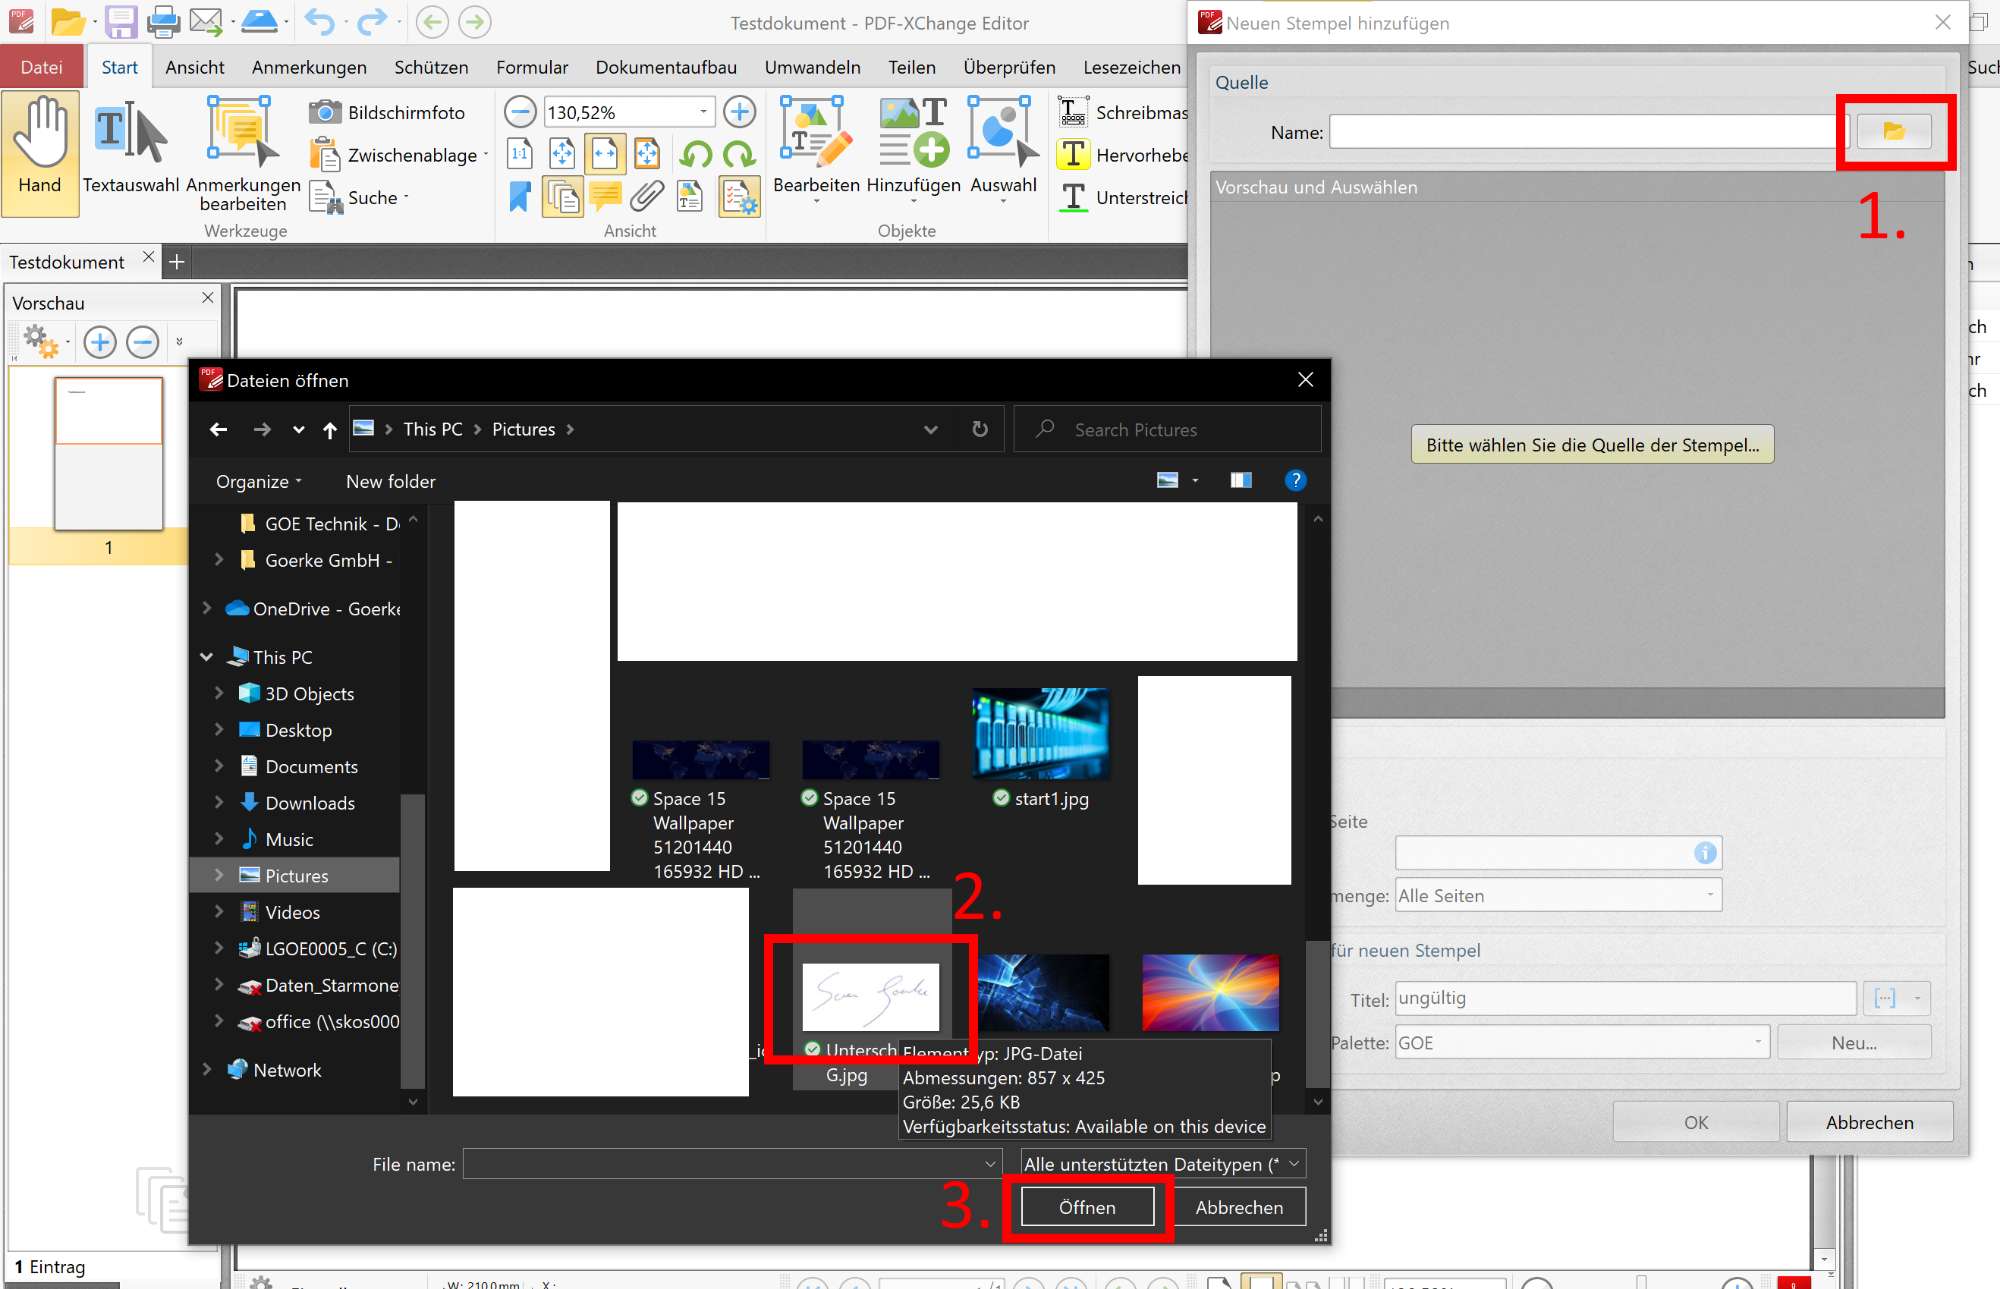The height and width of the screenshot is (1289, 2000).
Task: Select OneDrive - Goerke tree item
Action: pos(313,608)
